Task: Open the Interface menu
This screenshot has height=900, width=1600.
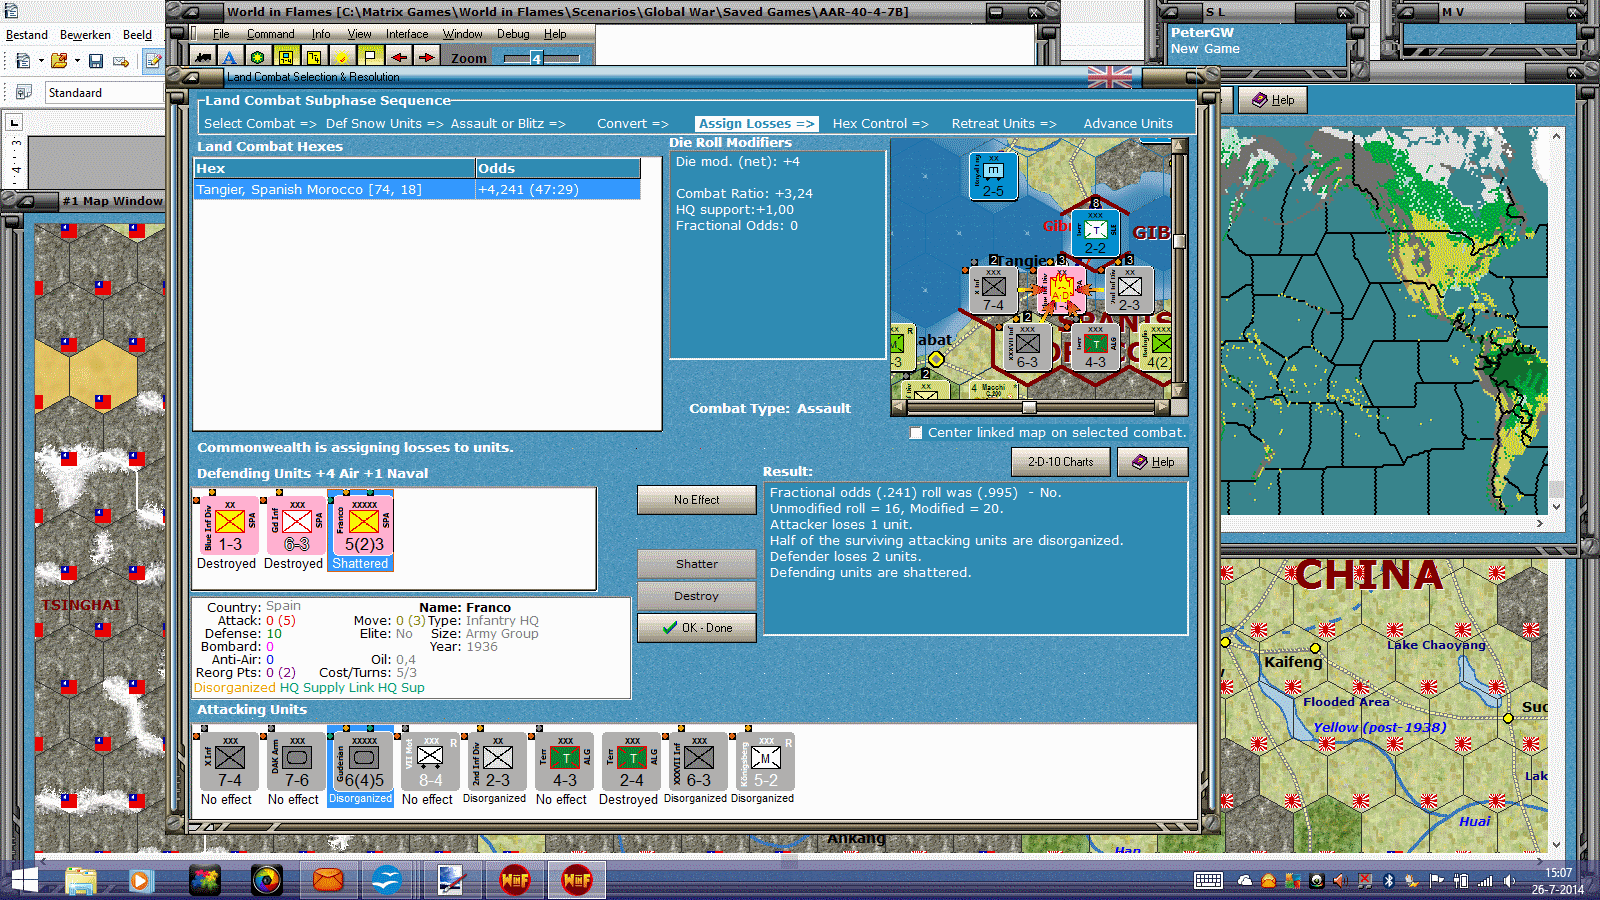Action: tap(407, 34)
